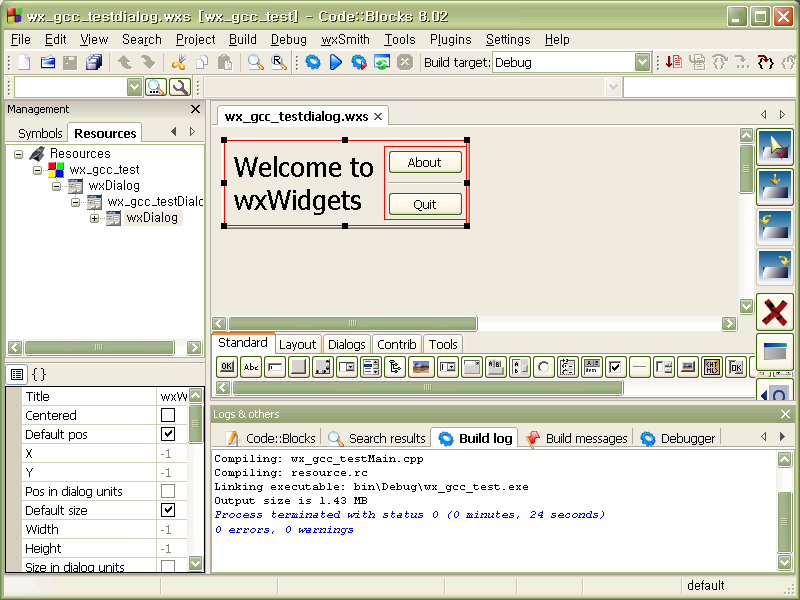
Task: Cut the selection with the scissors icon
Action: (x=179, y=63)
